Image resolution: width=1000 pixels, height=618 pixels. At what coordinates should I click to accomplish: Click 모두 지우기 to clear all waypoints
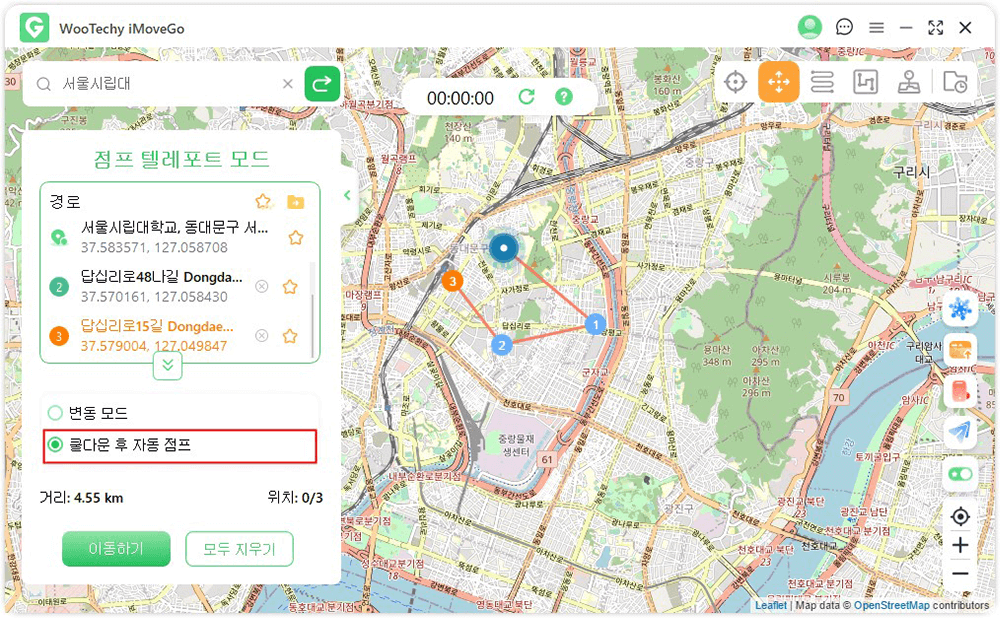pyautogui.click(x=239, y=549)
